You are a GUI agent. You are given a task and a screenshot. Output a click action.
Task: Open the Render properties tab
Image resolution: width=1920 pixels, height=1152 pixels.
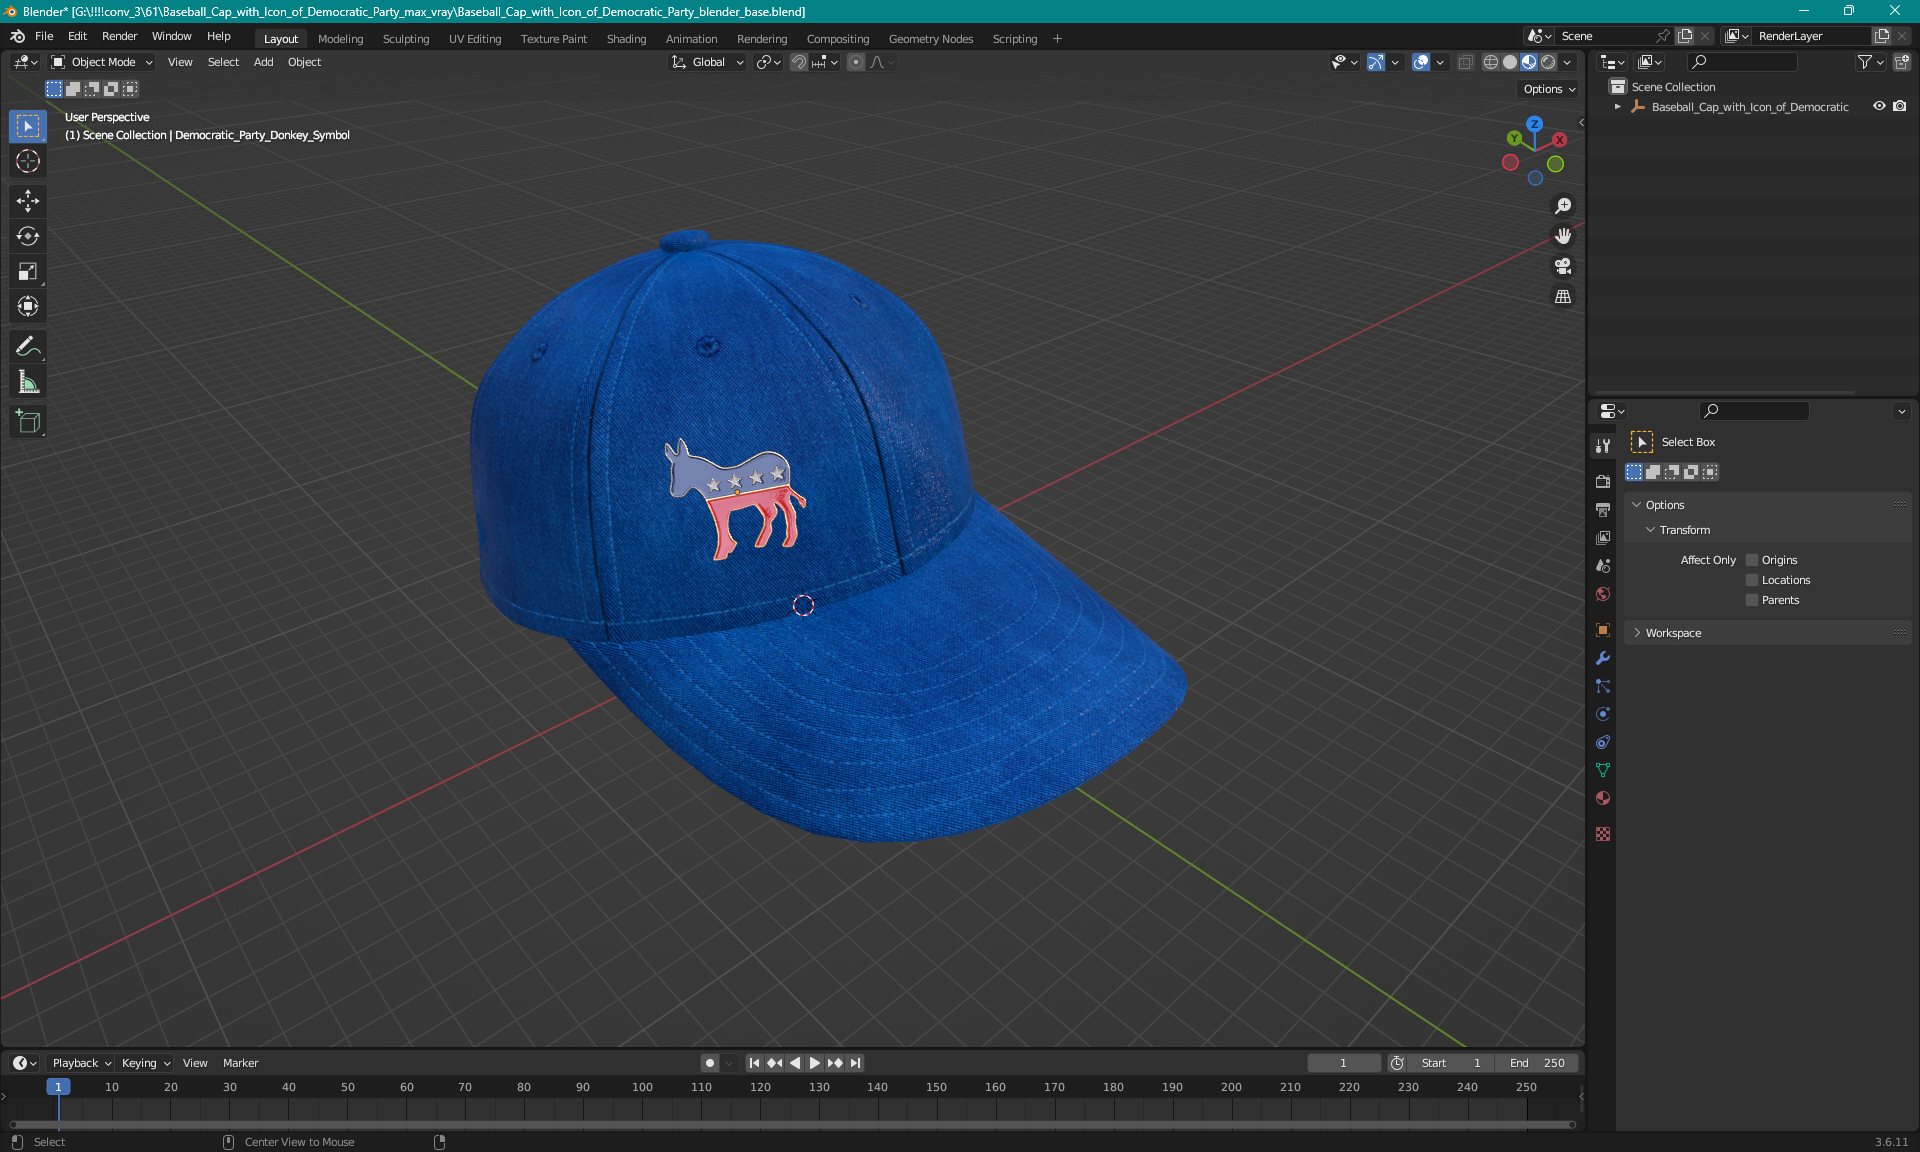click(1603, 481)
